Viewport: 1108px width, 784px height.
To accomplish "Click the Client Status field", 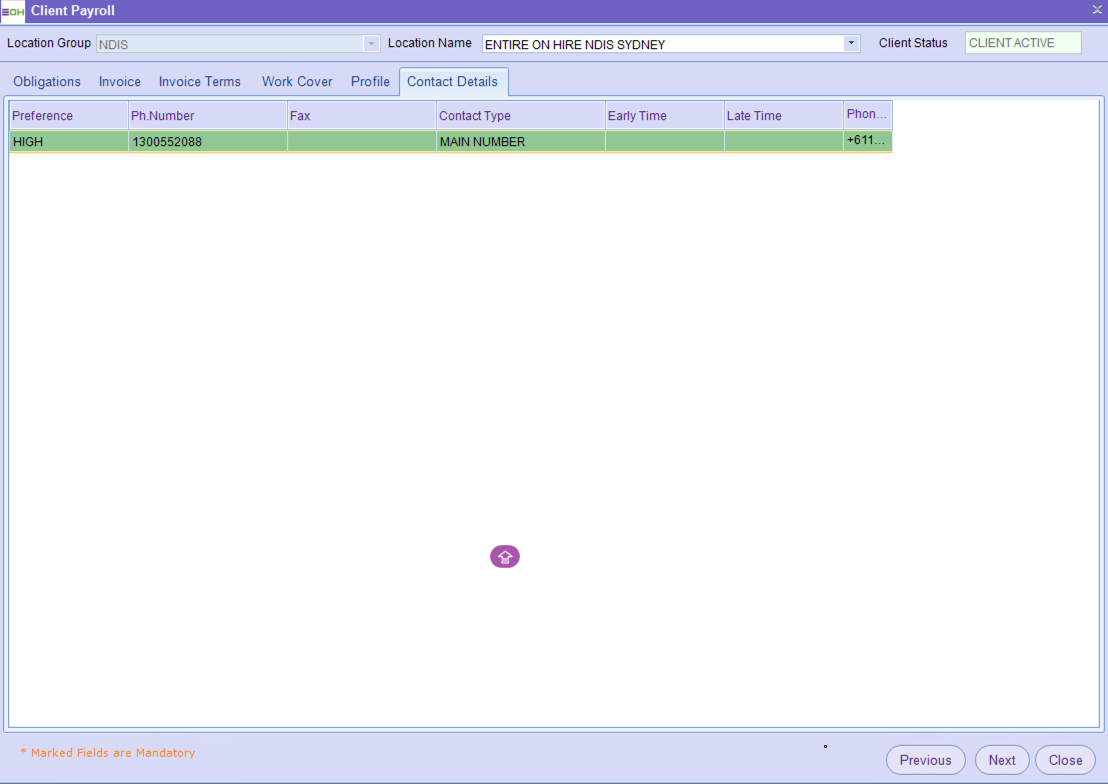I will (x=1022, y=43).
